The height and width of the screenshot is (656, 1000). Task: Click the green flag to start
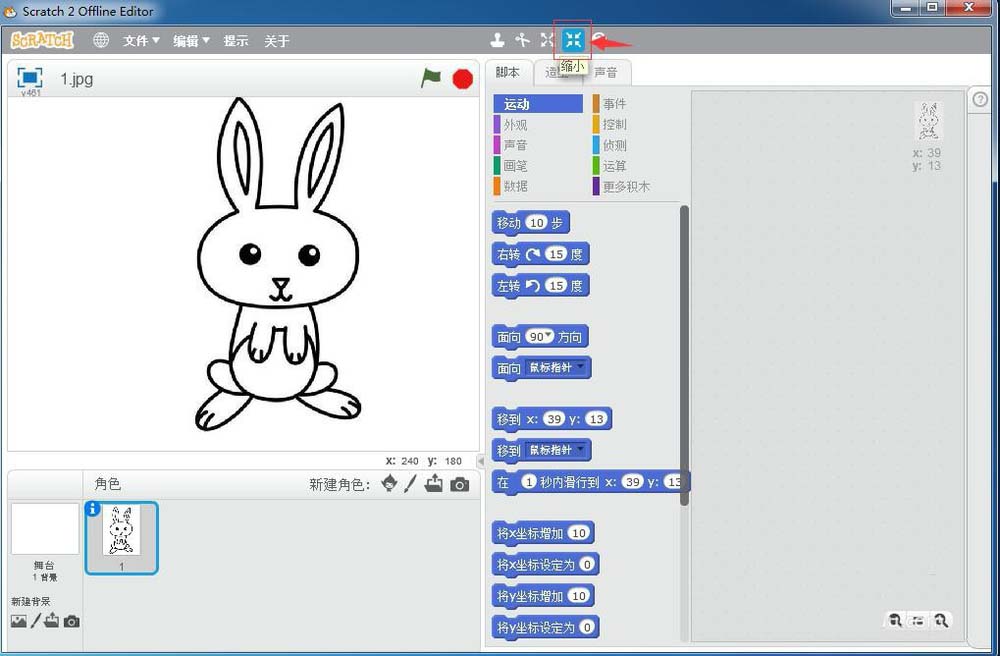click(431, 78)
